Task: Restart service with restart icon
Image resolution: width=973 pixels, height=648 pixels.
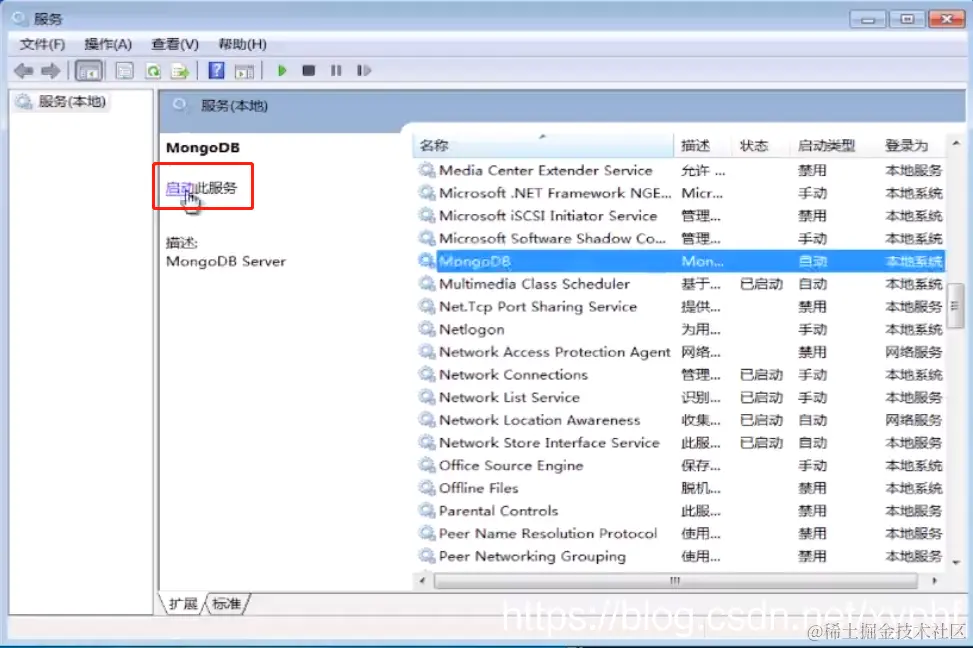Action: tap(364, 71)
